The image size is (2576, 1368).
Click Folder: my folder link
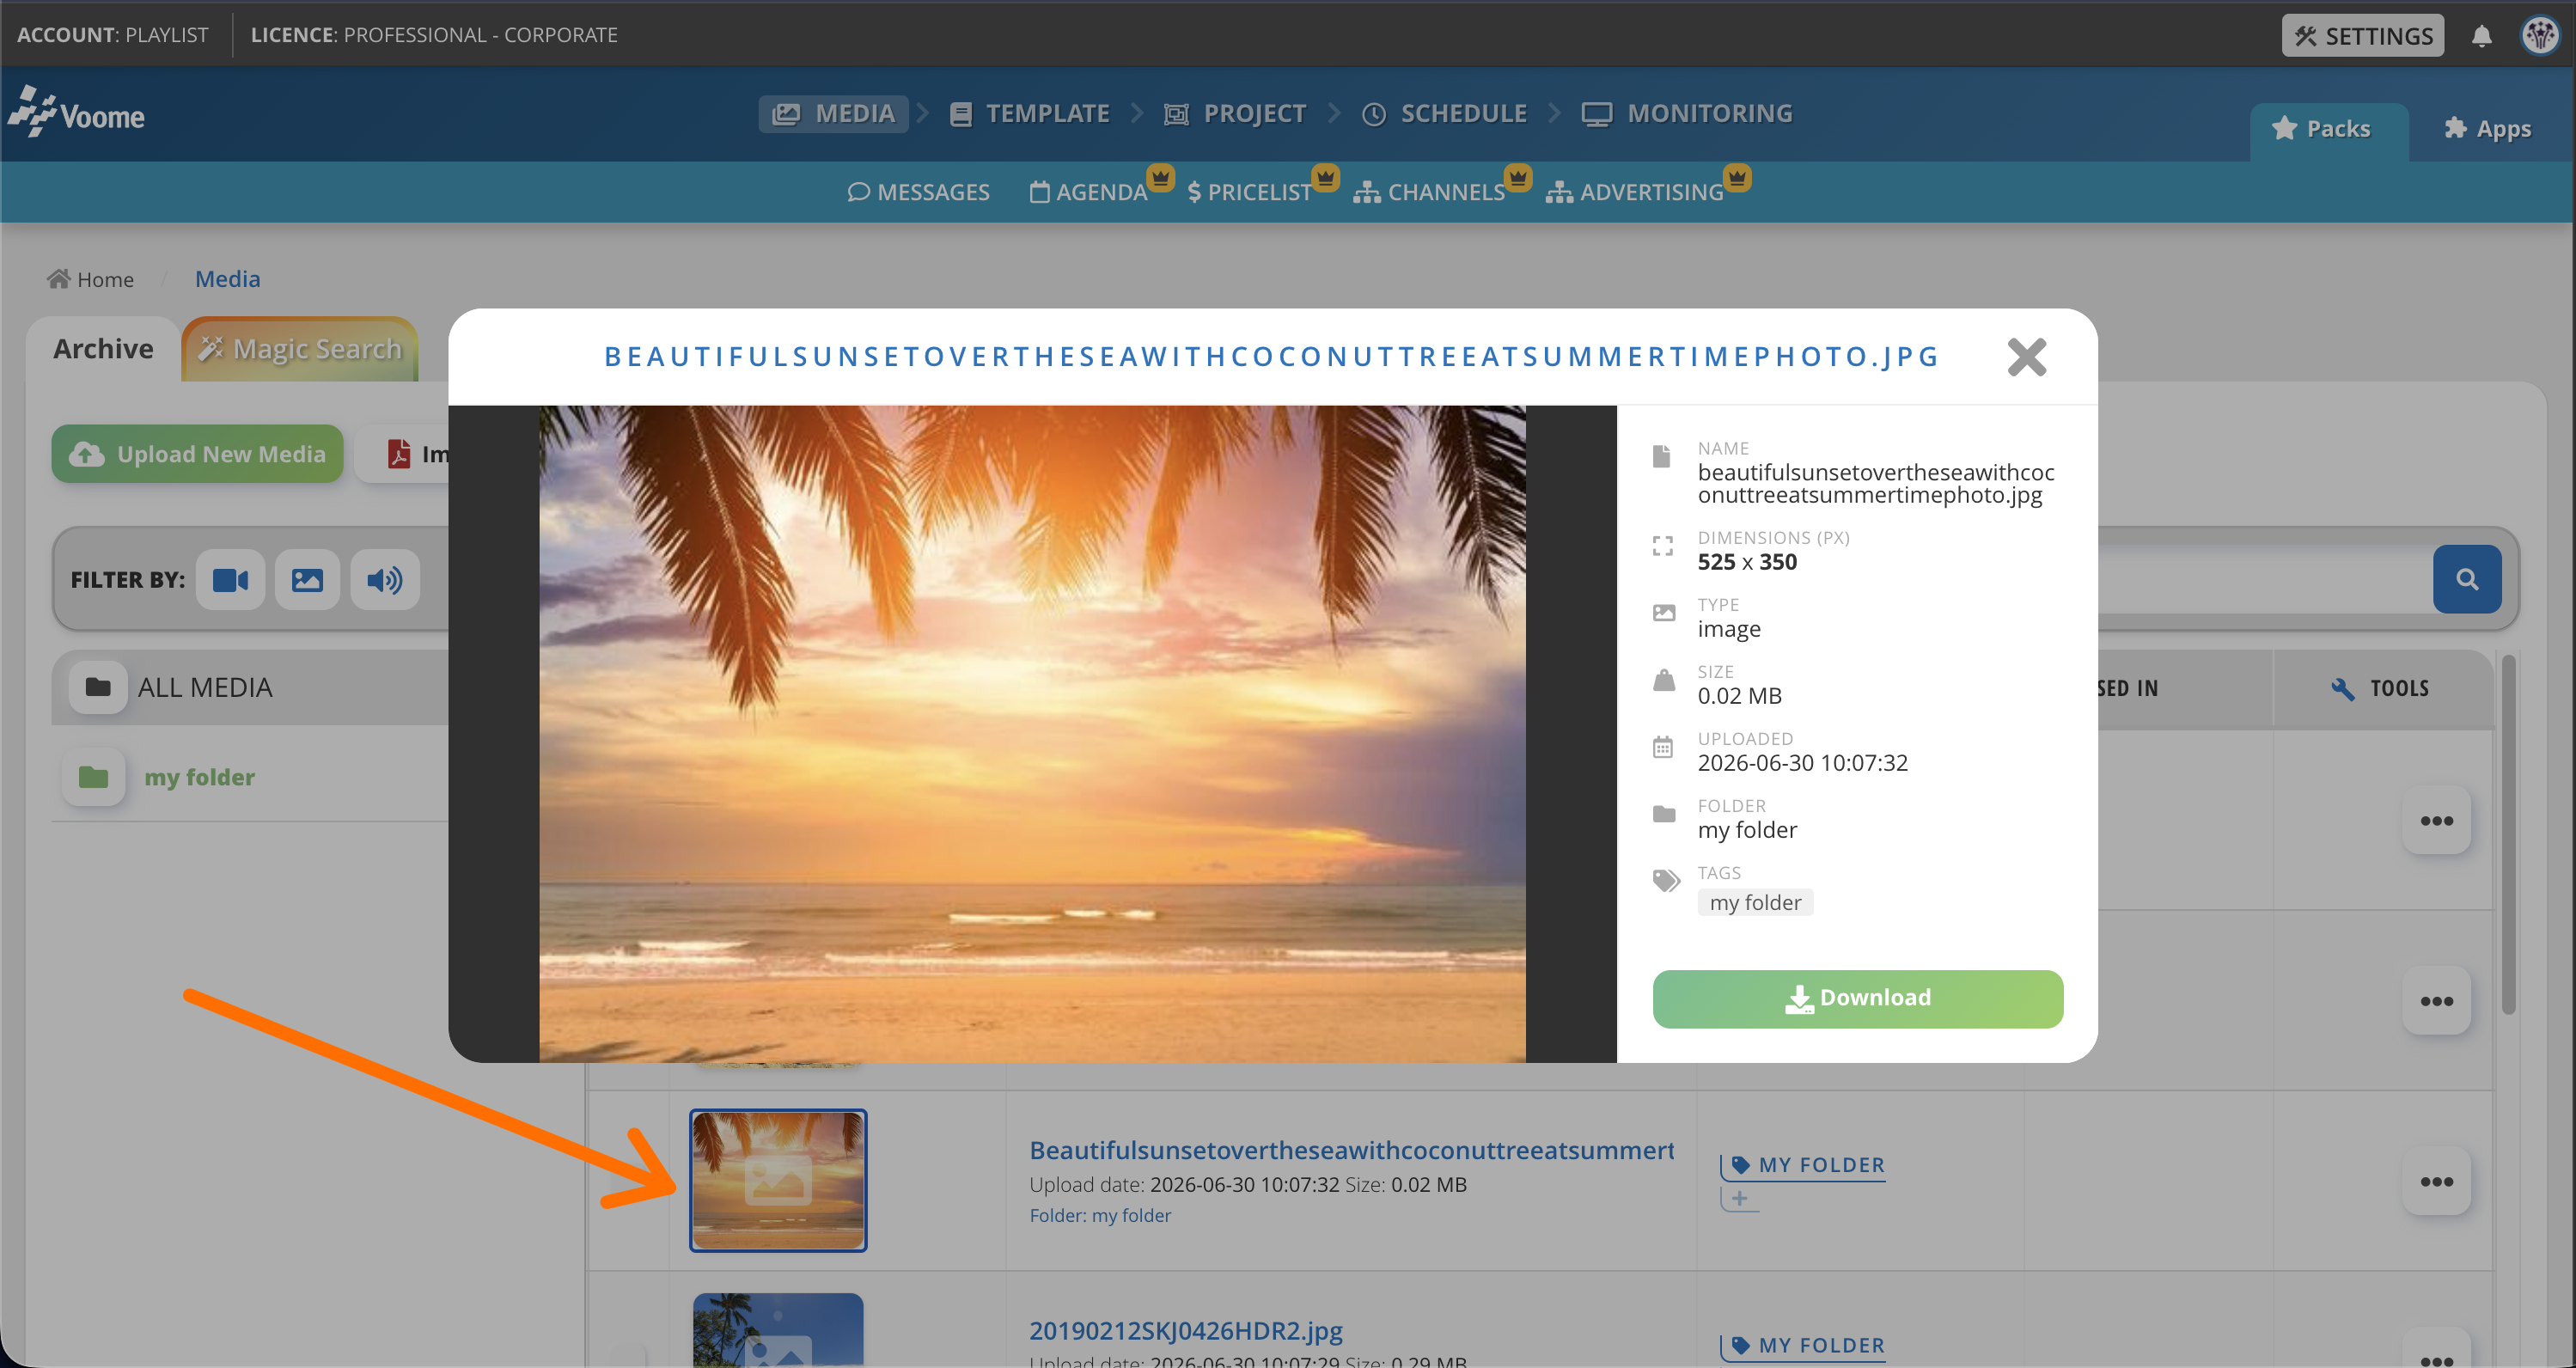1100,1215
